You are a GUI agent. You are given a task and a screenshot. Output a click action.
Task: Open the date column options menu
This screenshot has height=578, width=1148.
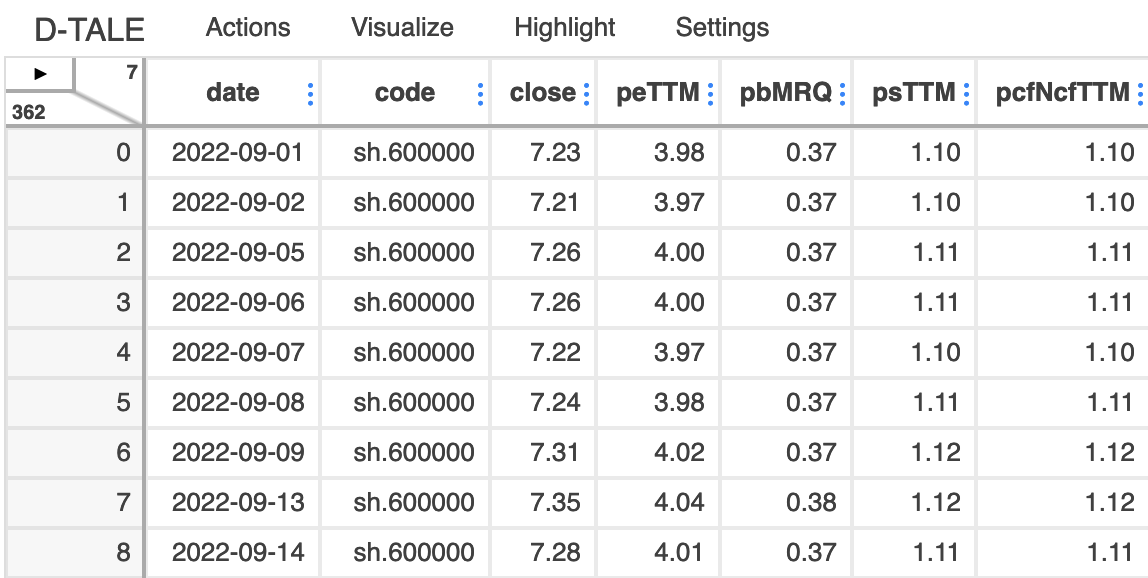coord(311,94)
